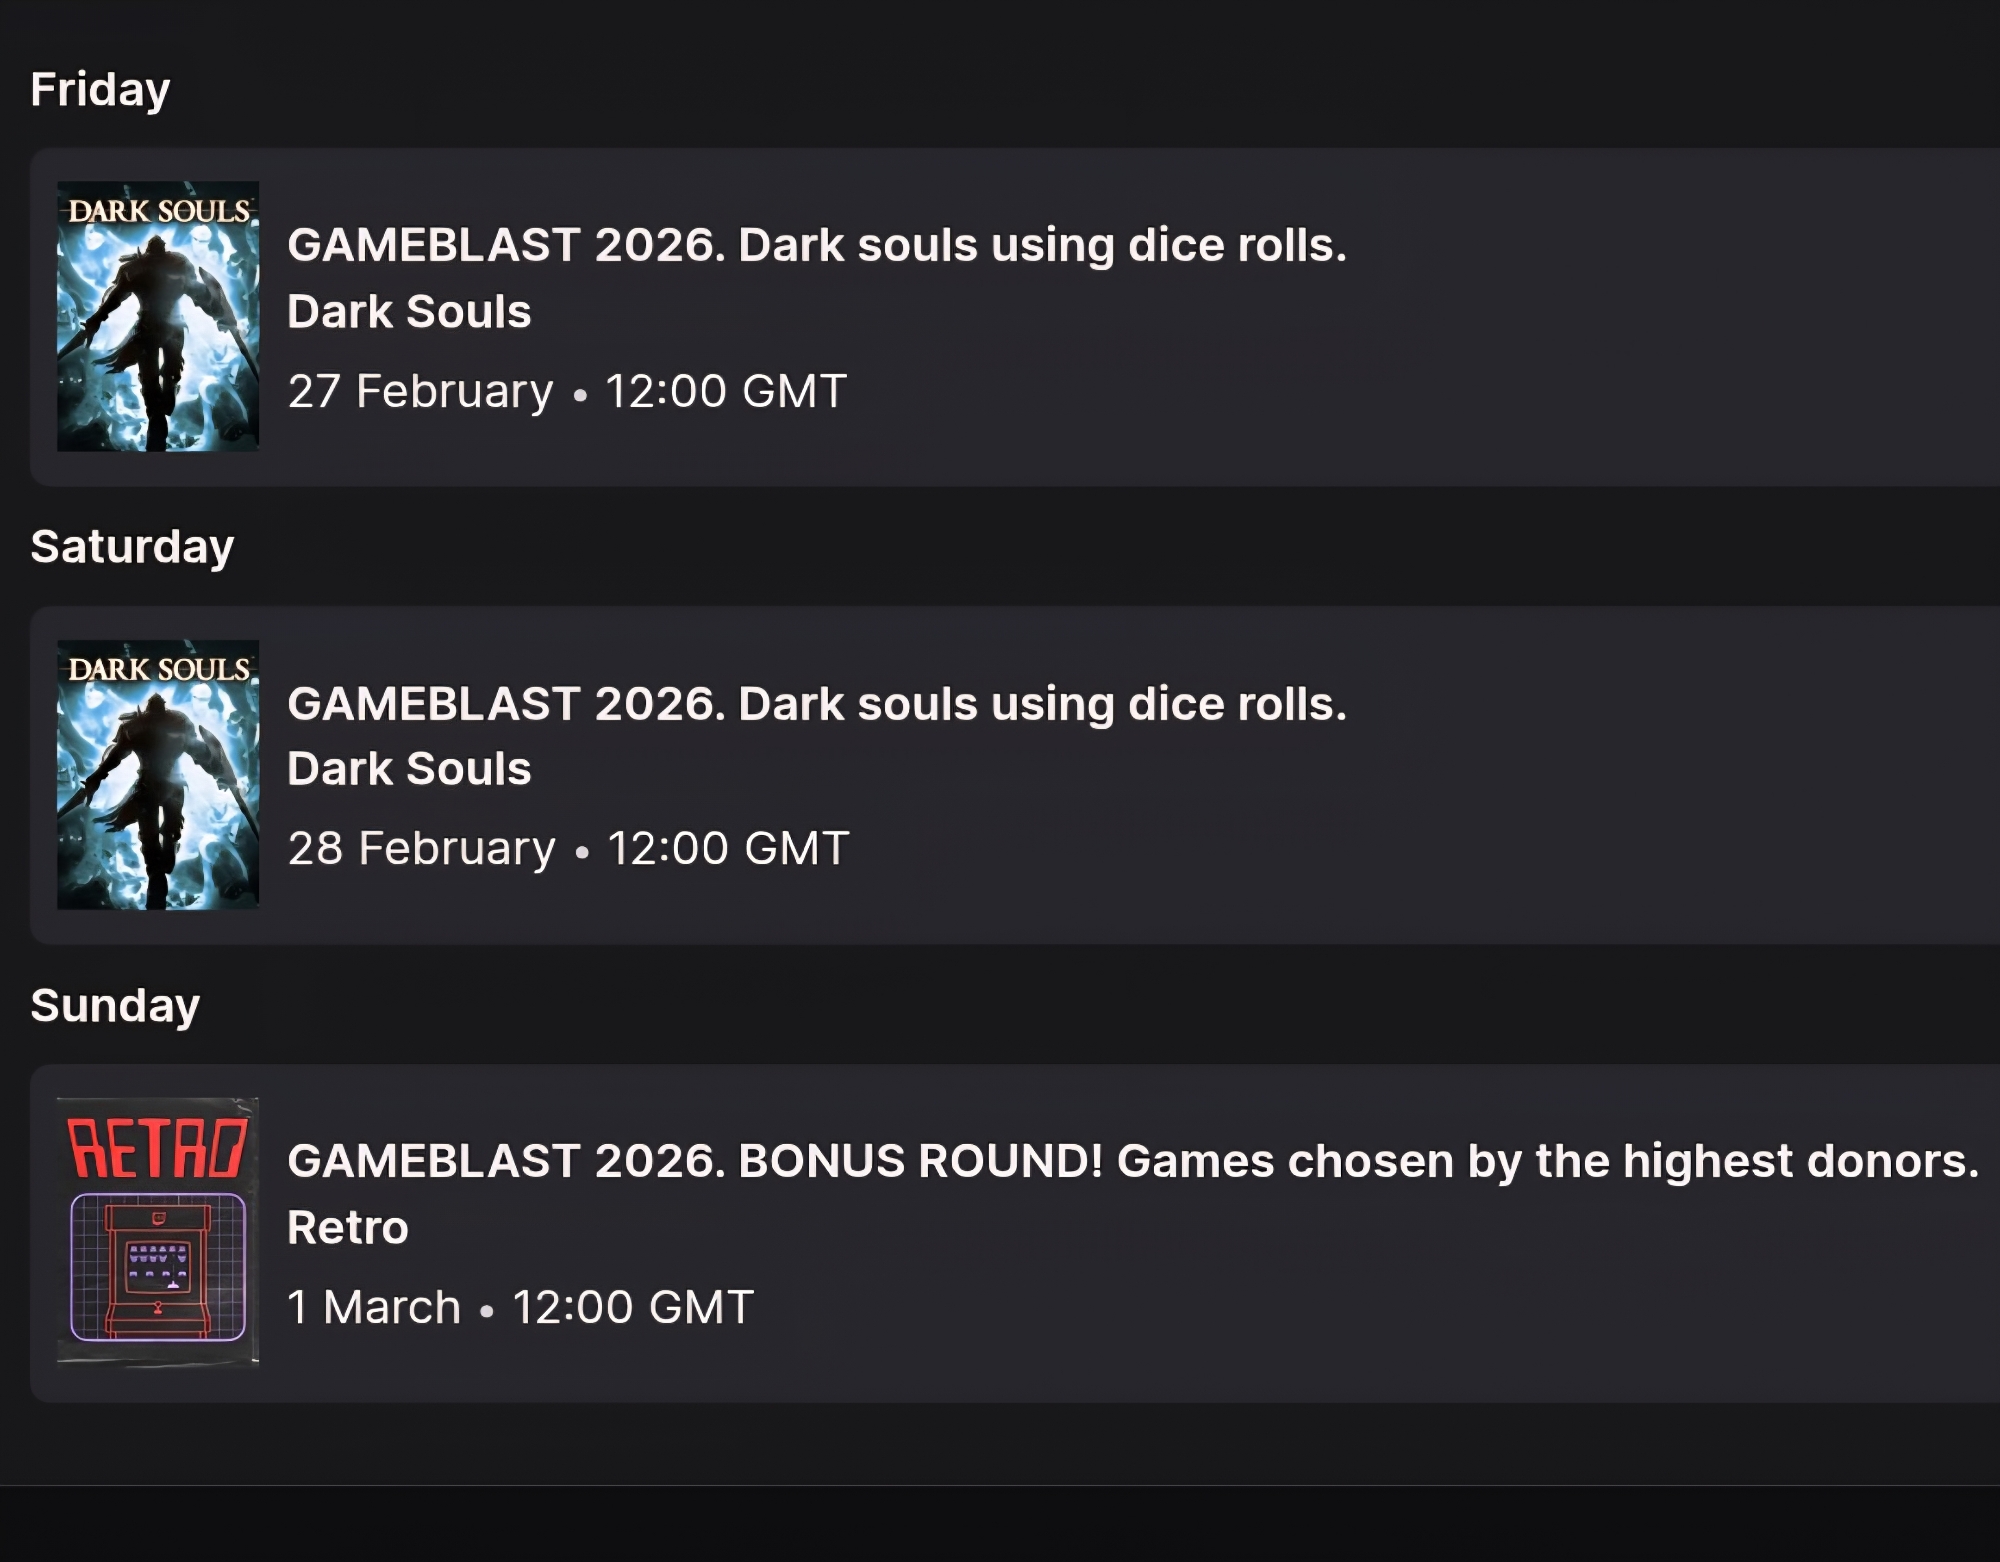Image resolution: width=2000 pixels, height=1562 pixels.
Task: Click the 12:00 GMT time on Sunday's stream
Action: [633, 1308]
